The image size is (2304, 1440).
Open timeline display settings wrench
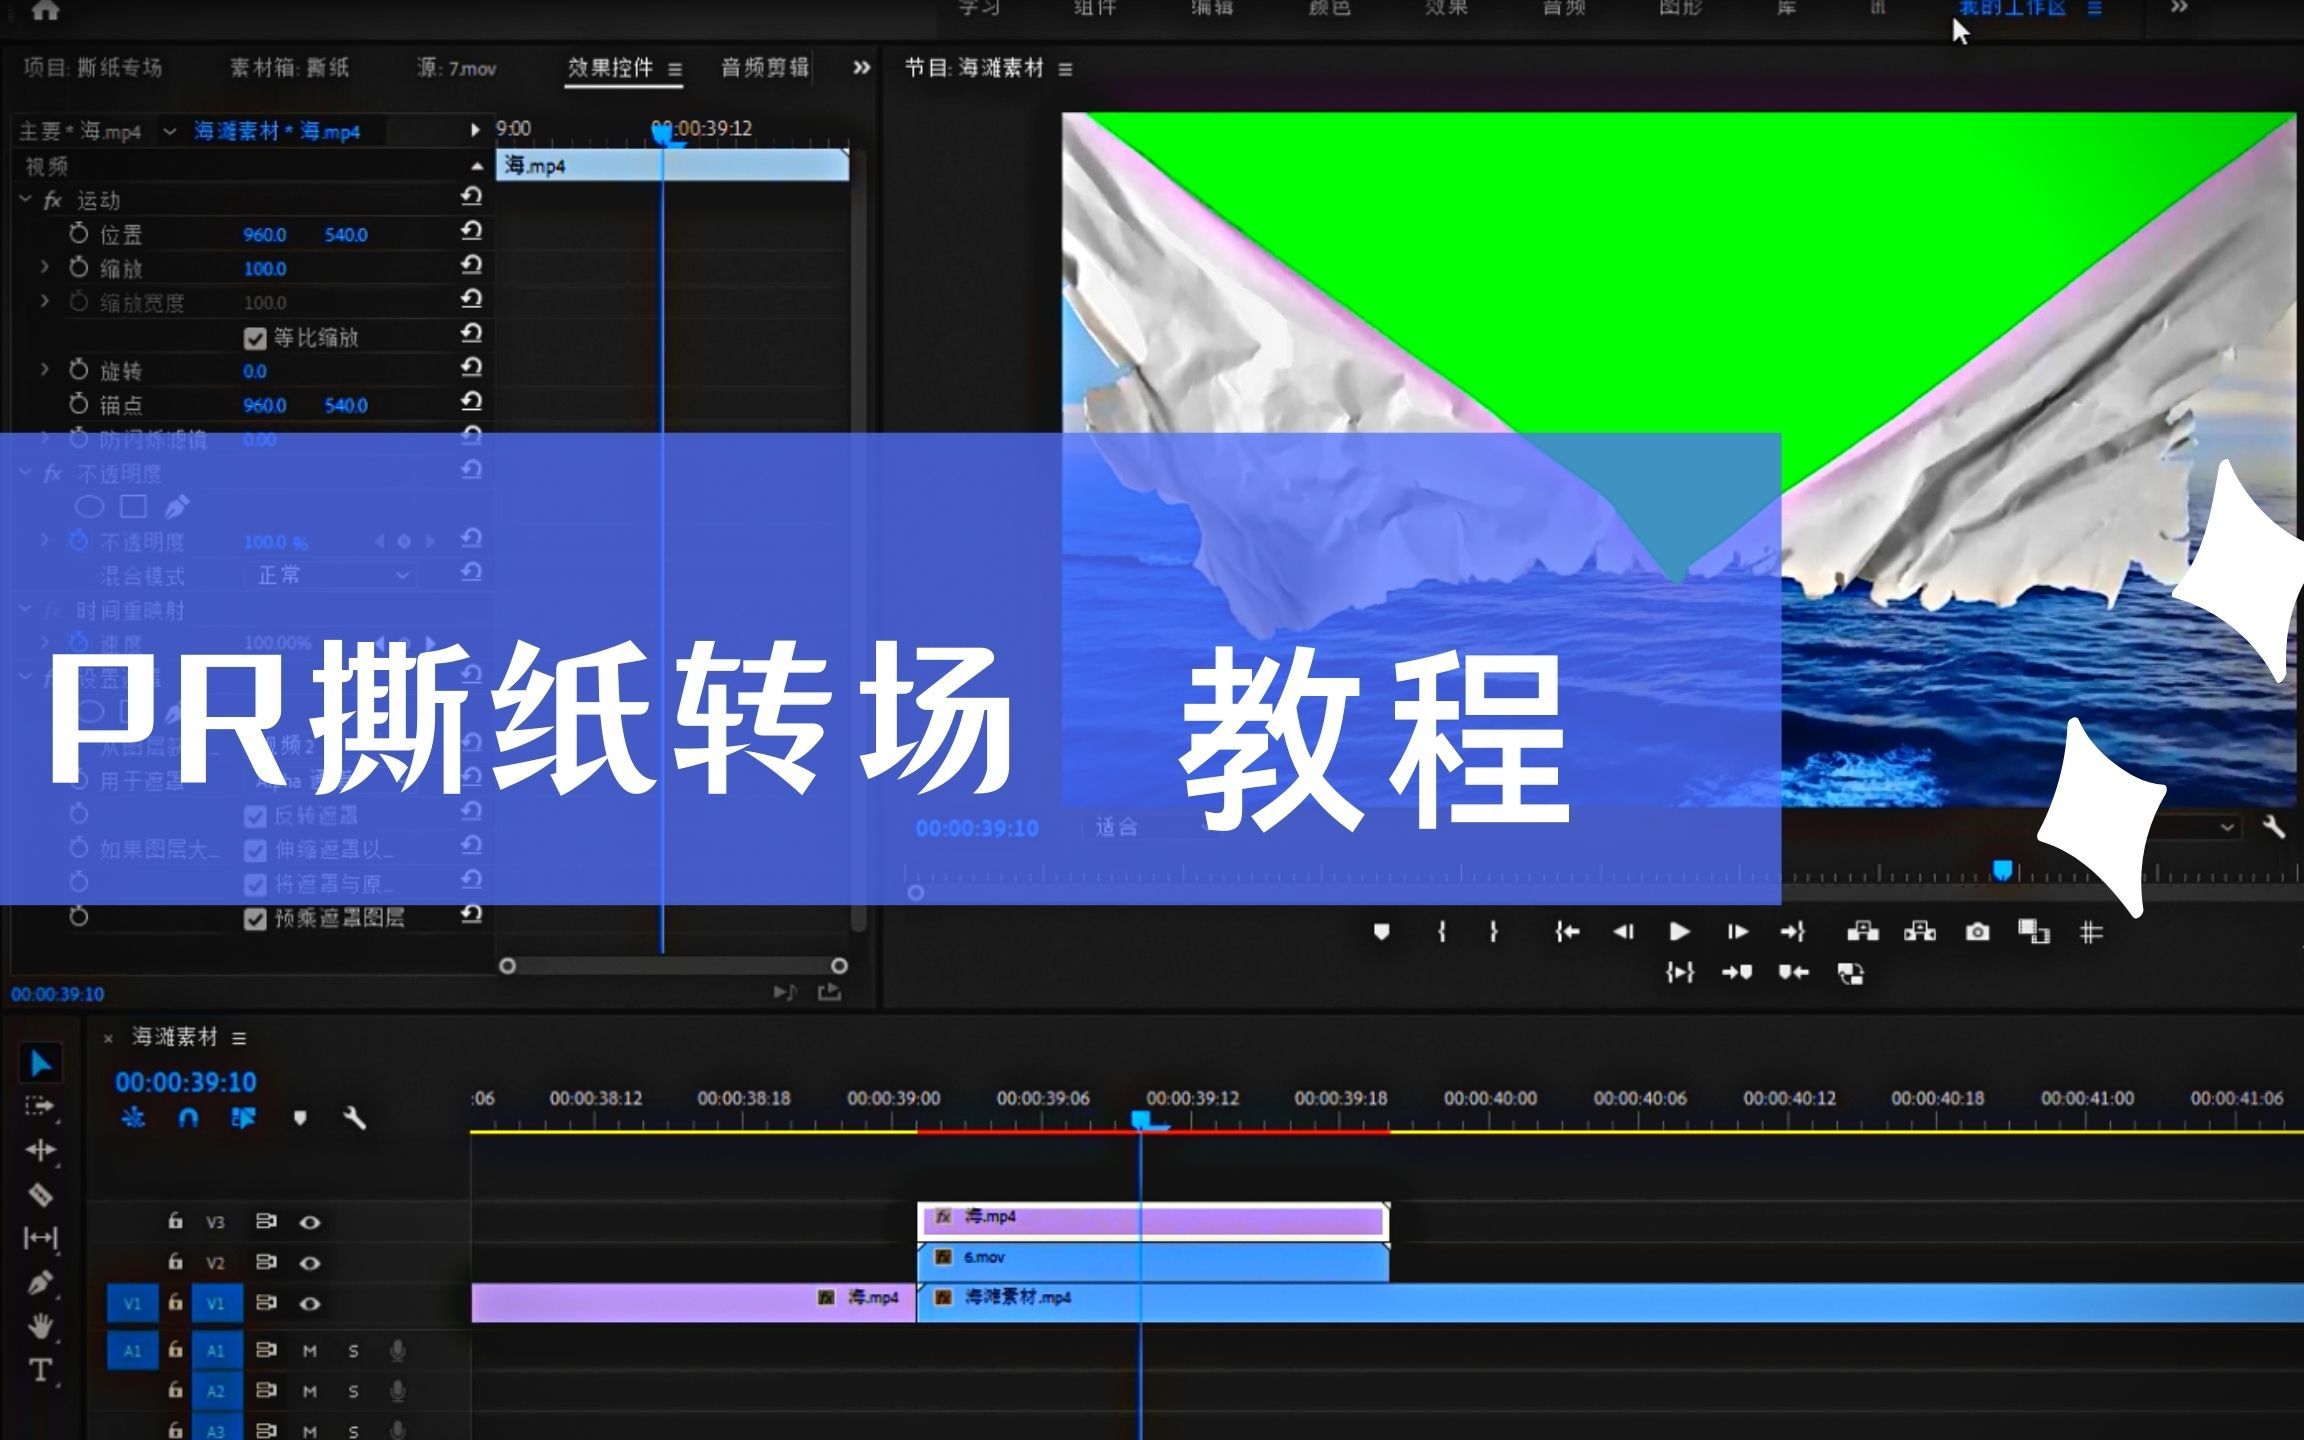click(354, 1118)
